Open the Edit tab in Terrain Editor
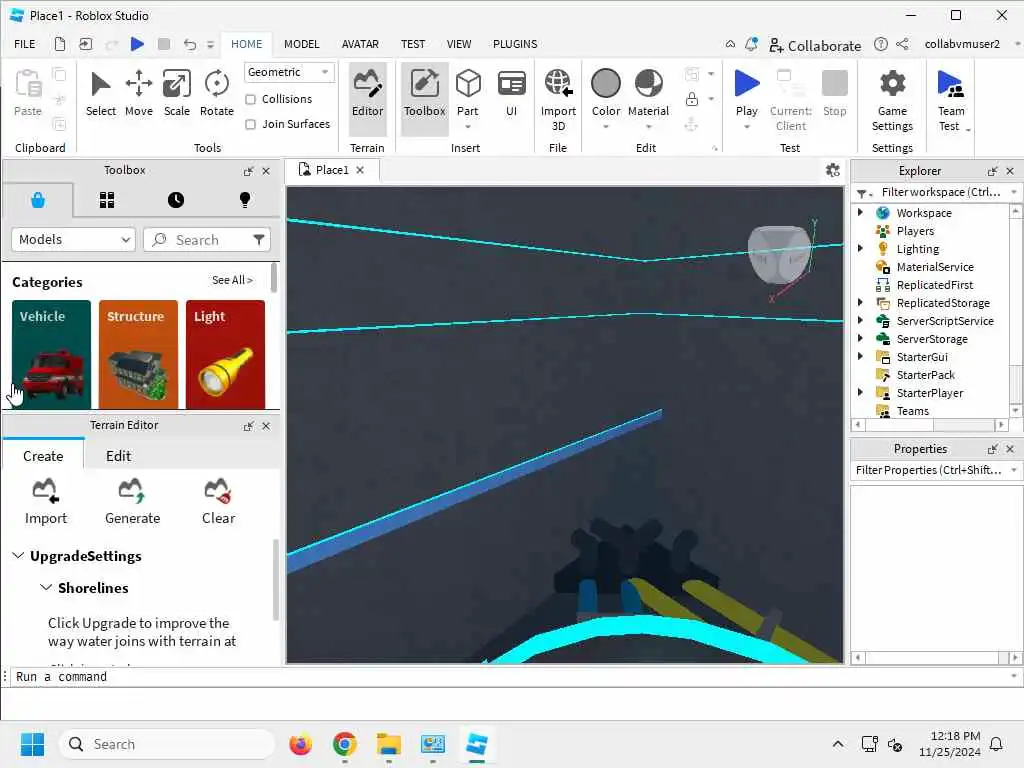 point(118,456)
